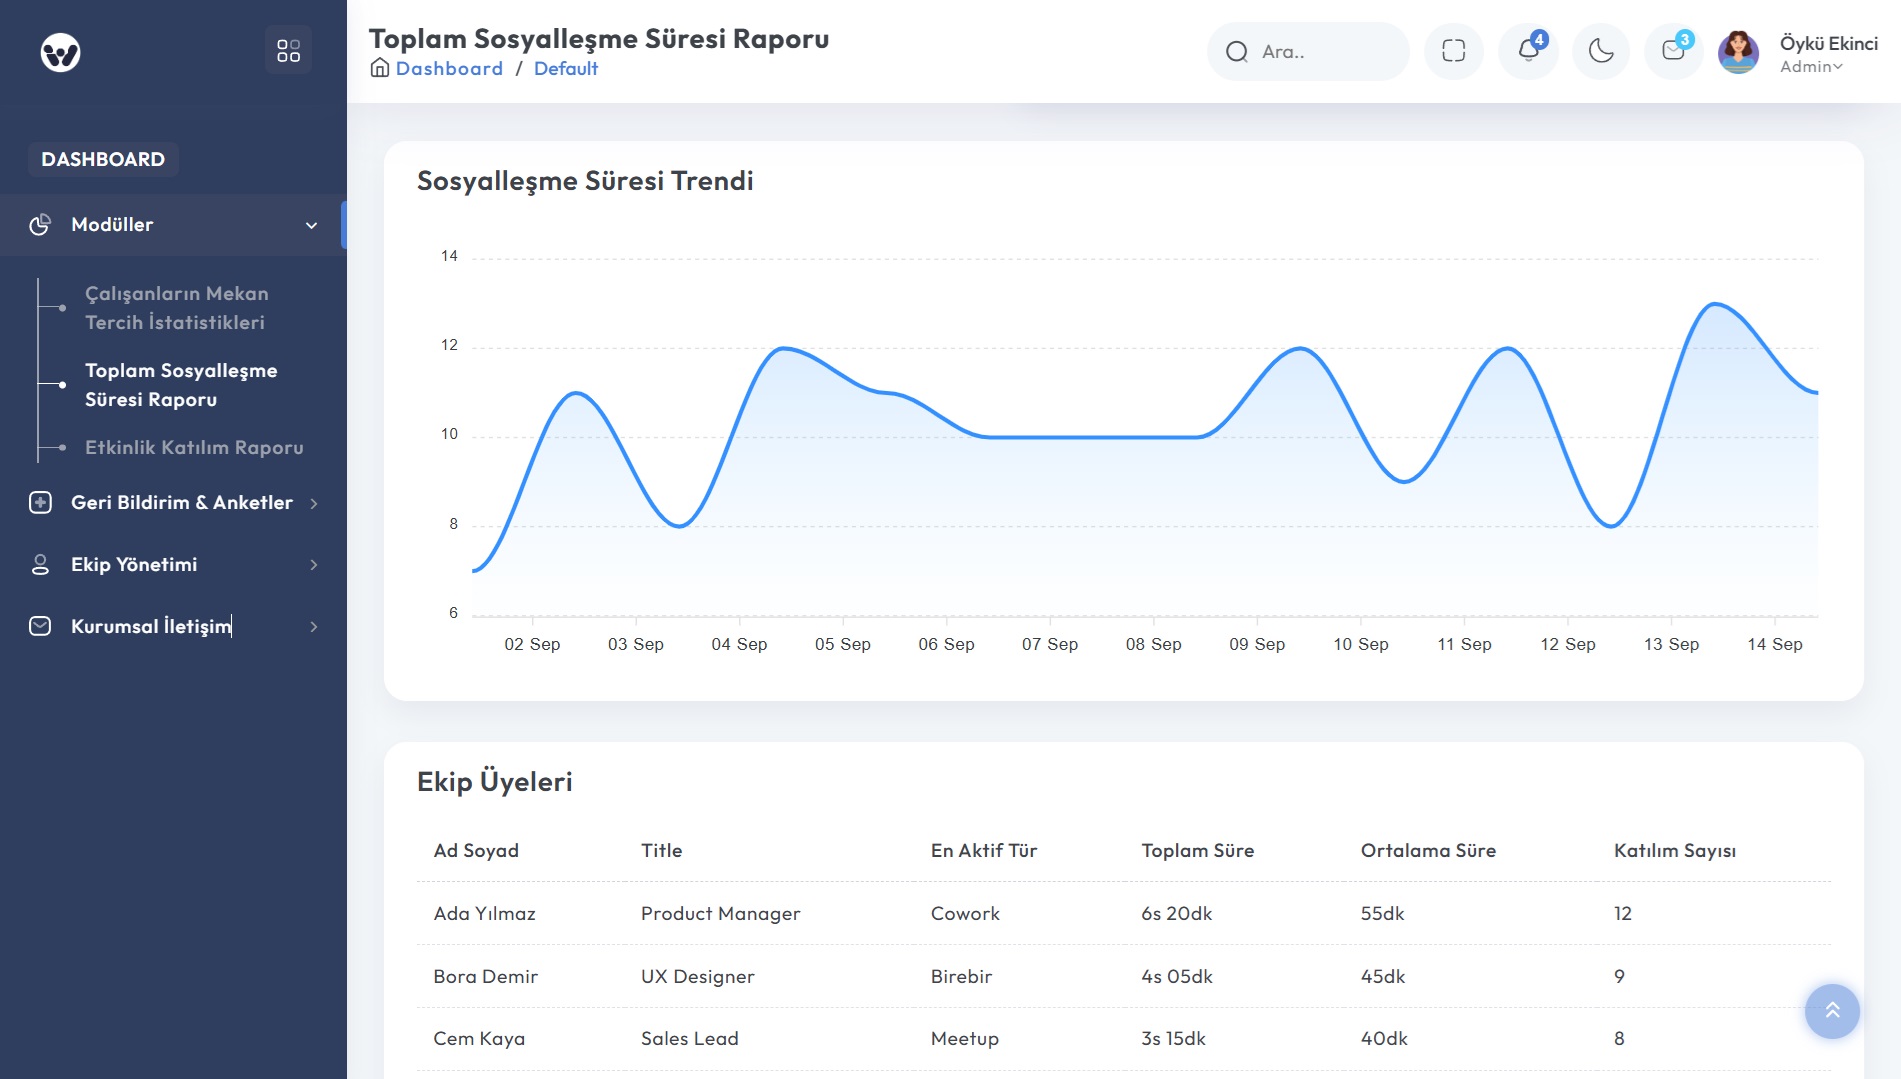
Task: Click the Birebir cell
Action: click(x=961, y=977)
